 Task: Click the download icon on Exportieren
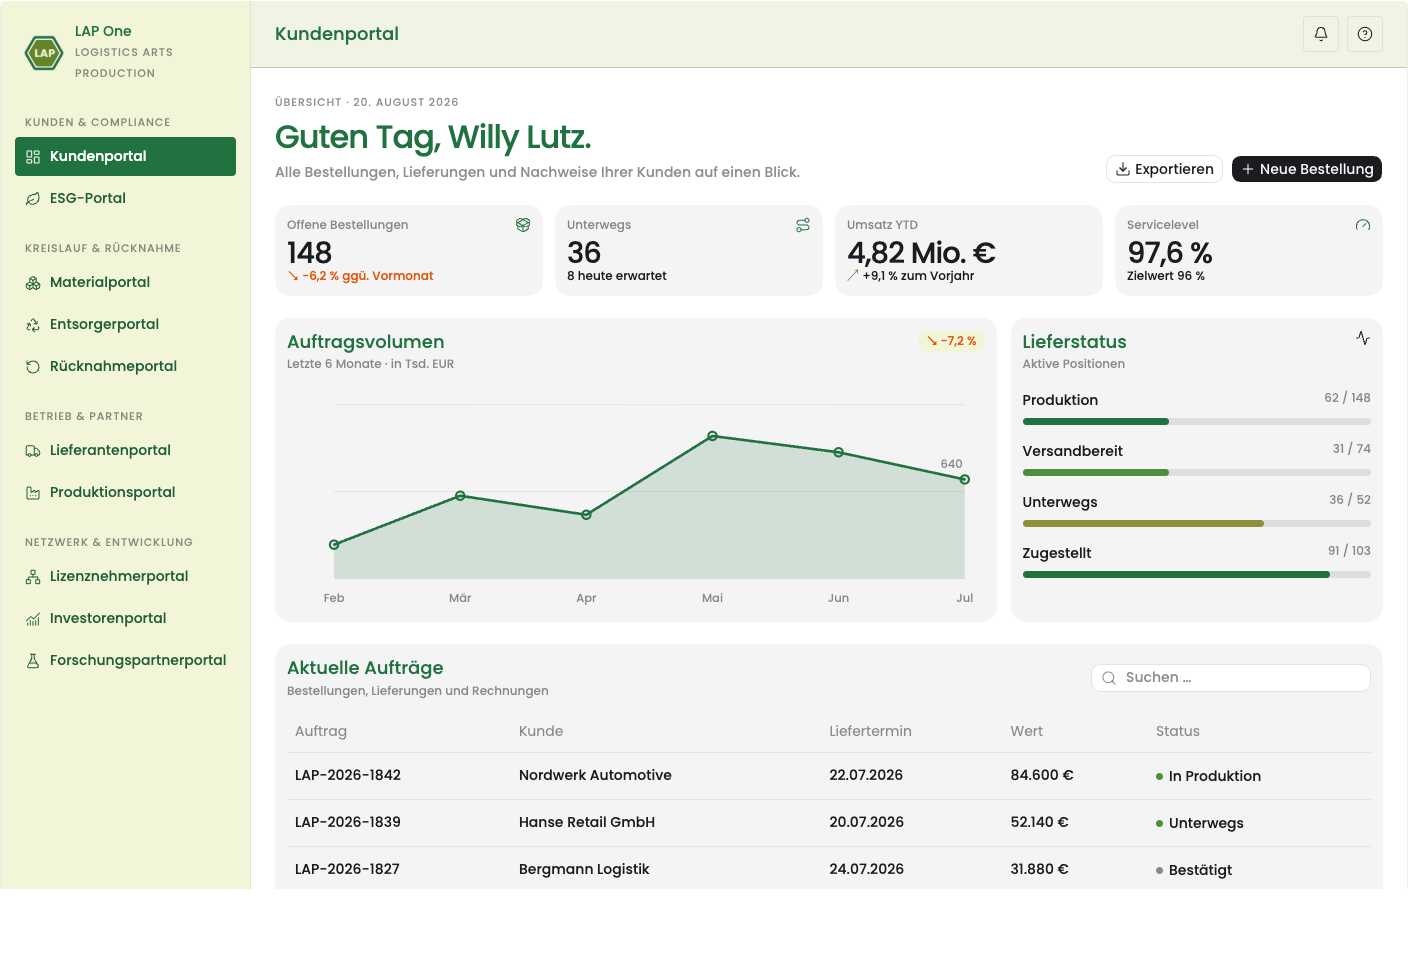pos(1123,169)
